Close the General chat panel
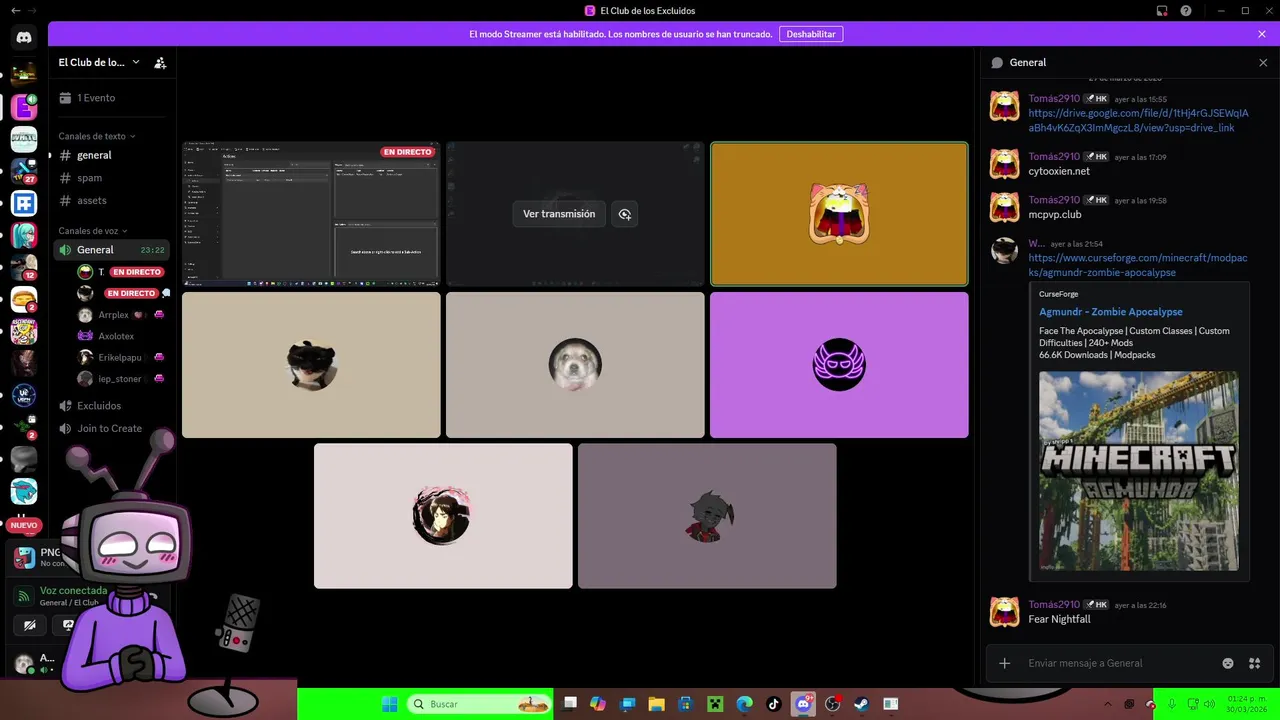The image size is (1280, 720). point(1263,62)
